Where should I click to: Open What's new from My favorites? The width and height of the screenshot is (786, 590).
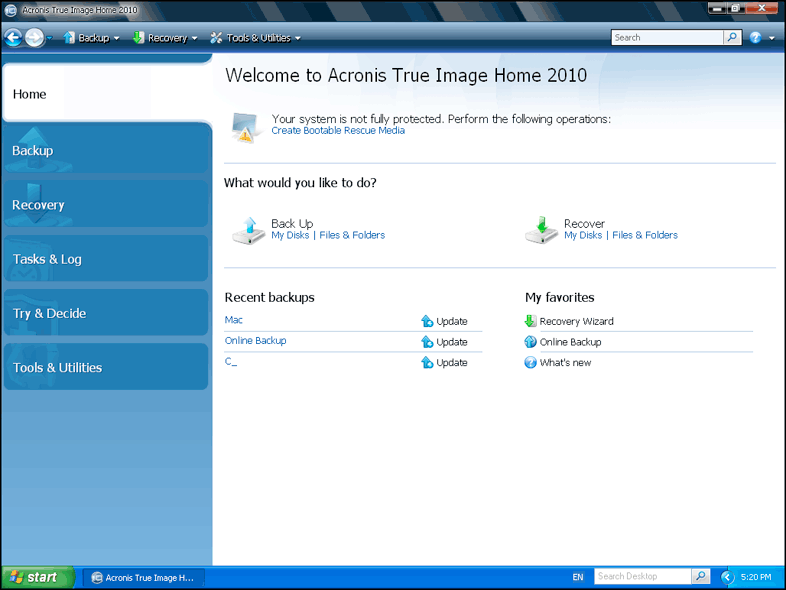(565, 362)
